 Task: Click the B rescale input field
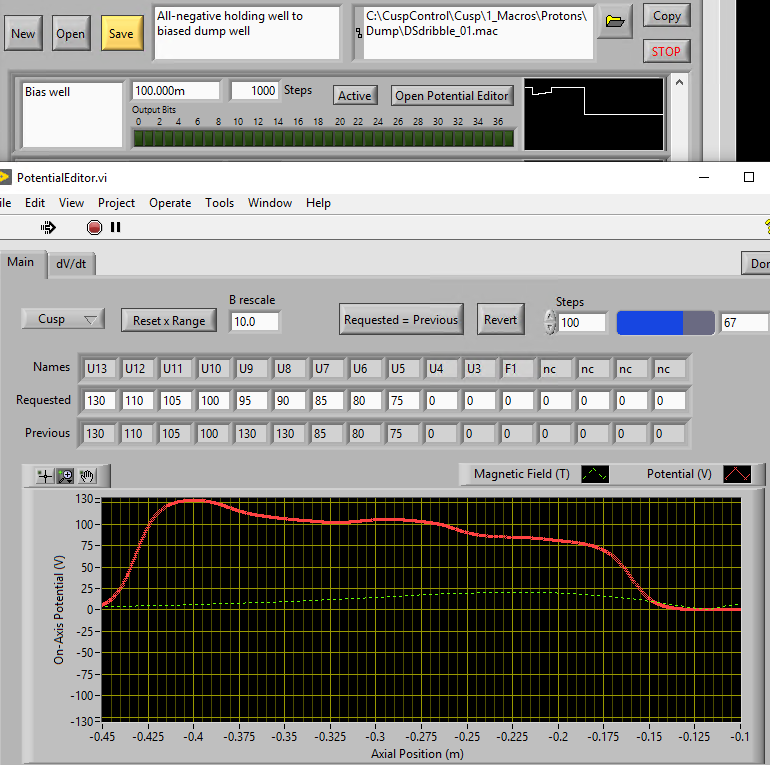(254, 321)
